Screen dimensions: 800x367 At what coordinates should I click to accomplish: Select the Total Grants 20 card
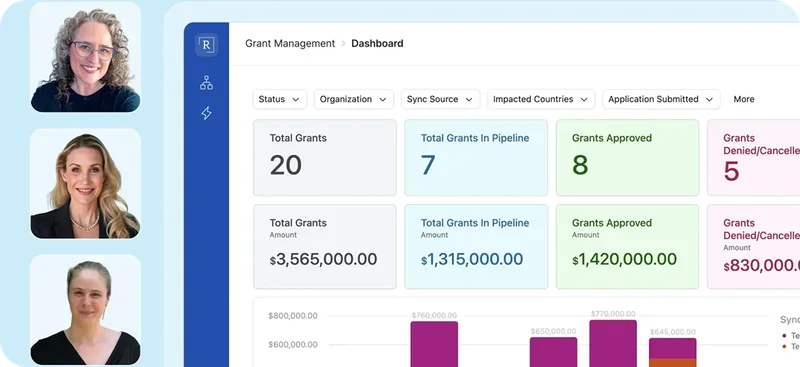coord(324,158)
